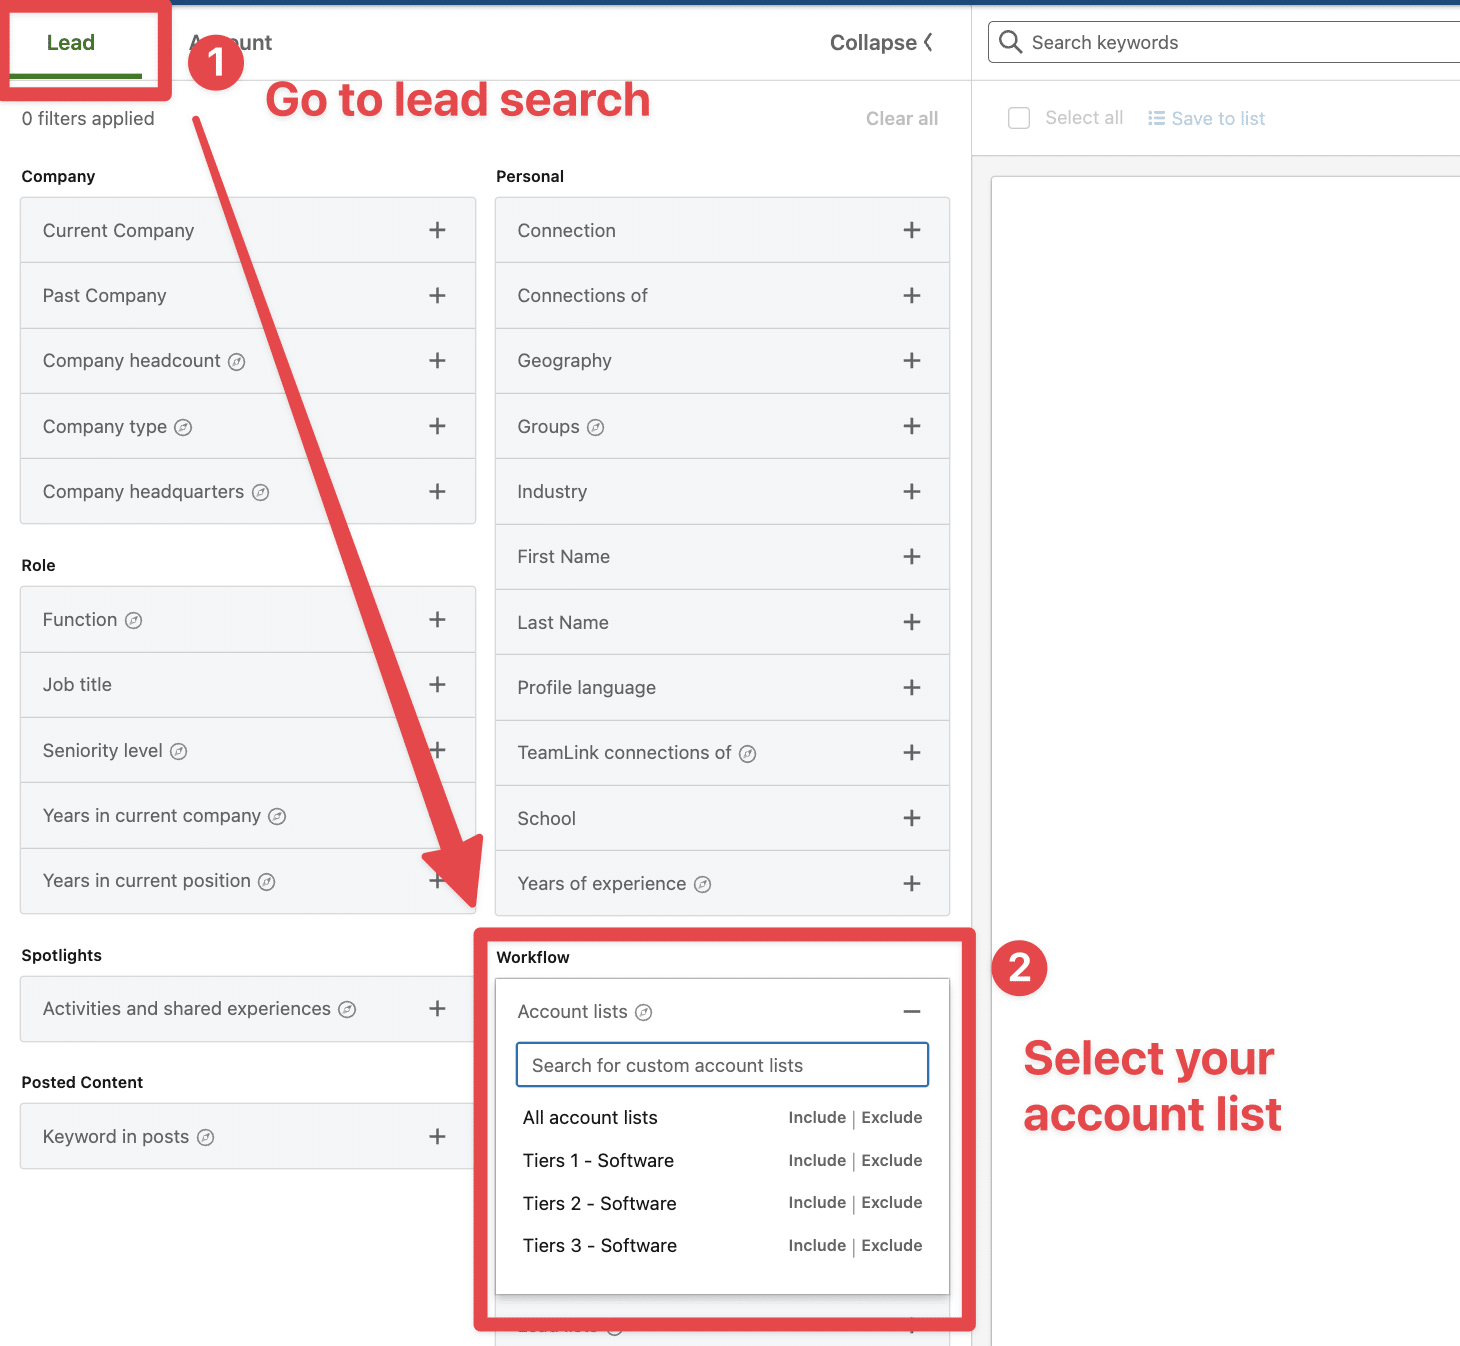Click the Tiers 2 - Software list name

pos(599,1203)
